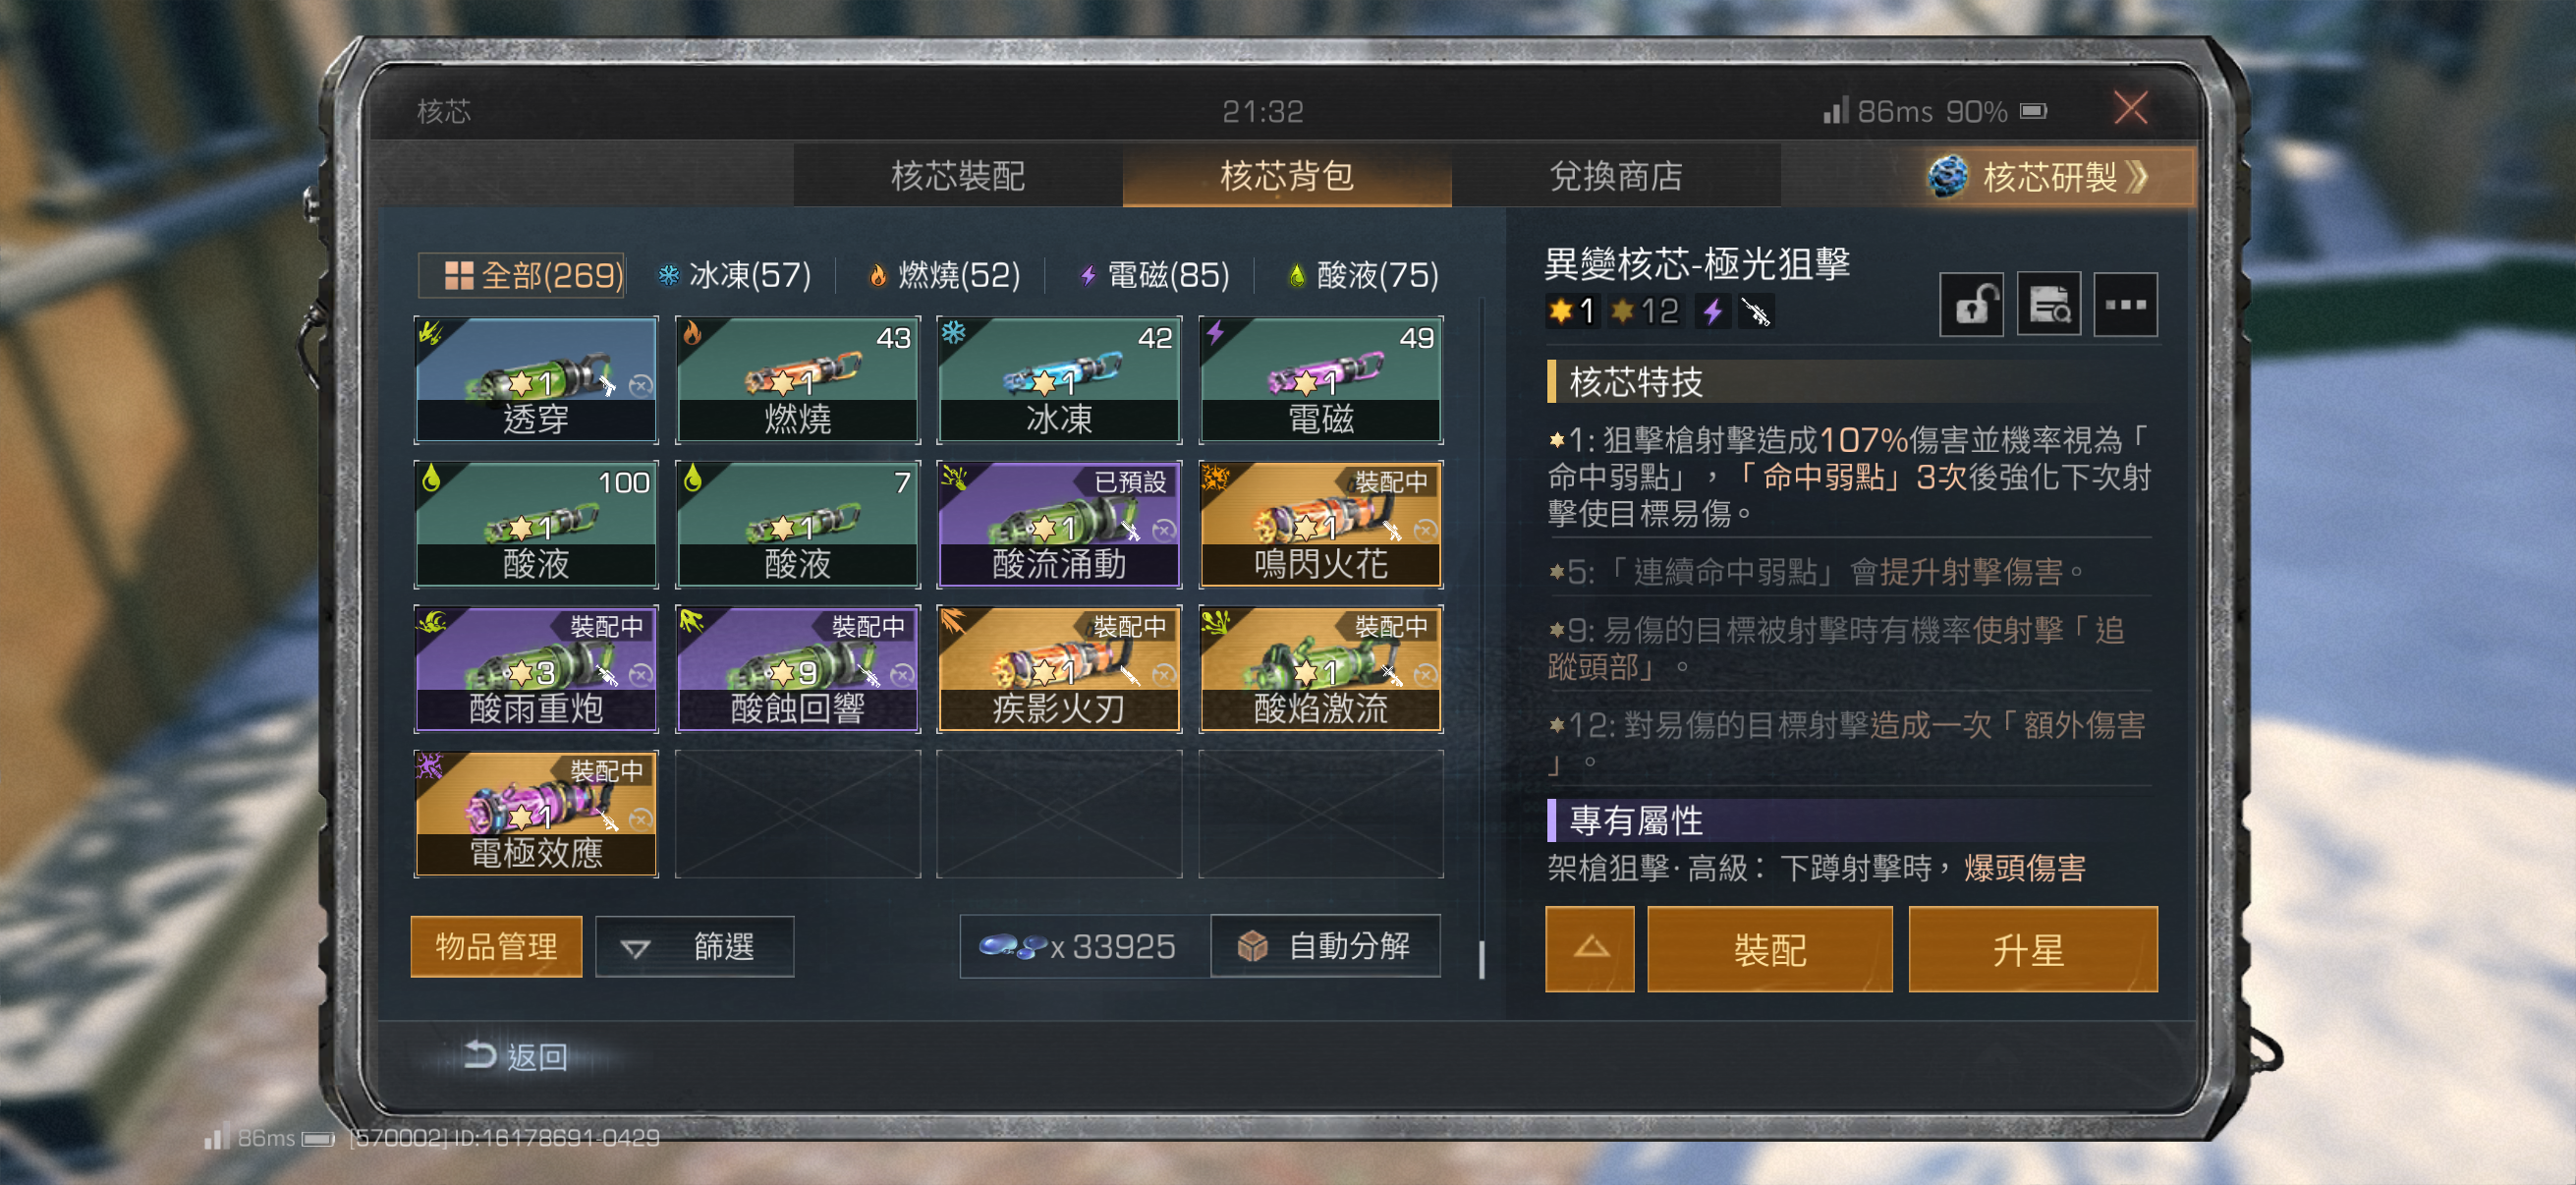Click the 自動分解 auto-dismantle button
Image resolution: width=2576 pixels, height=1185 pixels.
(1325, 946)
